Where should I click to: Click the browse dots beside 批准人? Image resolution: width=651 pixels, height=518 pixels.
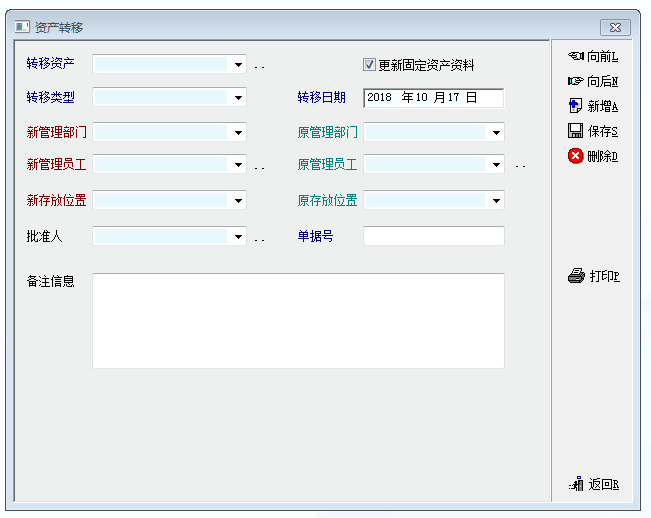tap(259, 239)
